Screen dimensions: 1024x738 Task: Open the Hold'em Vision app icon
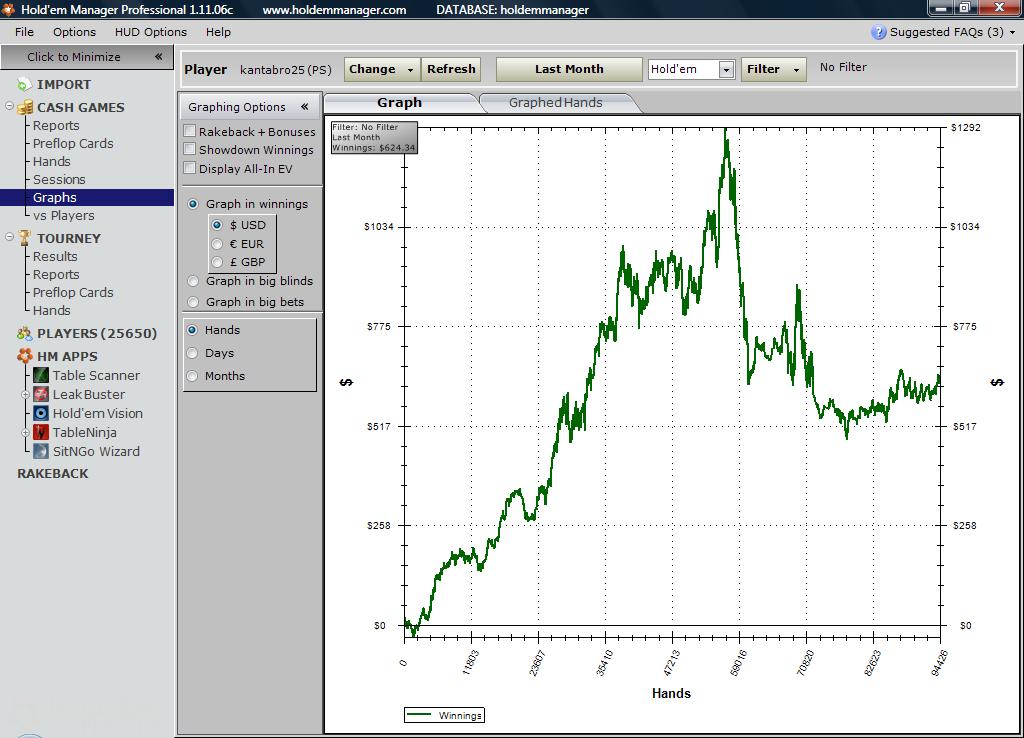[x=40, y=413]
